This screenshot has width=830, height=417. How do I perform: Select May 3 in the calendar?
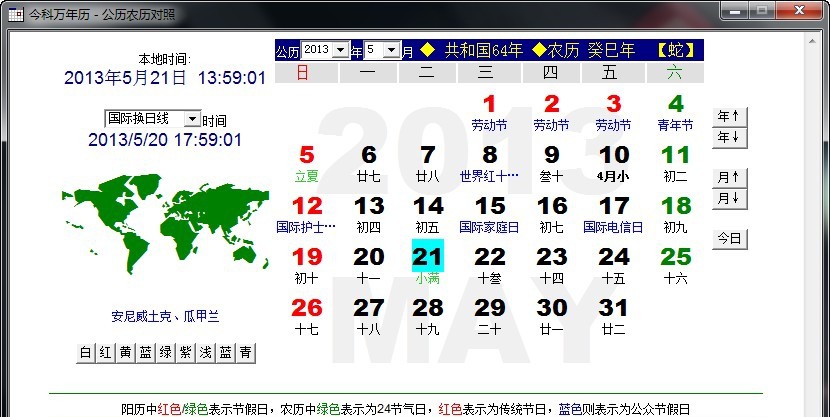613,113
